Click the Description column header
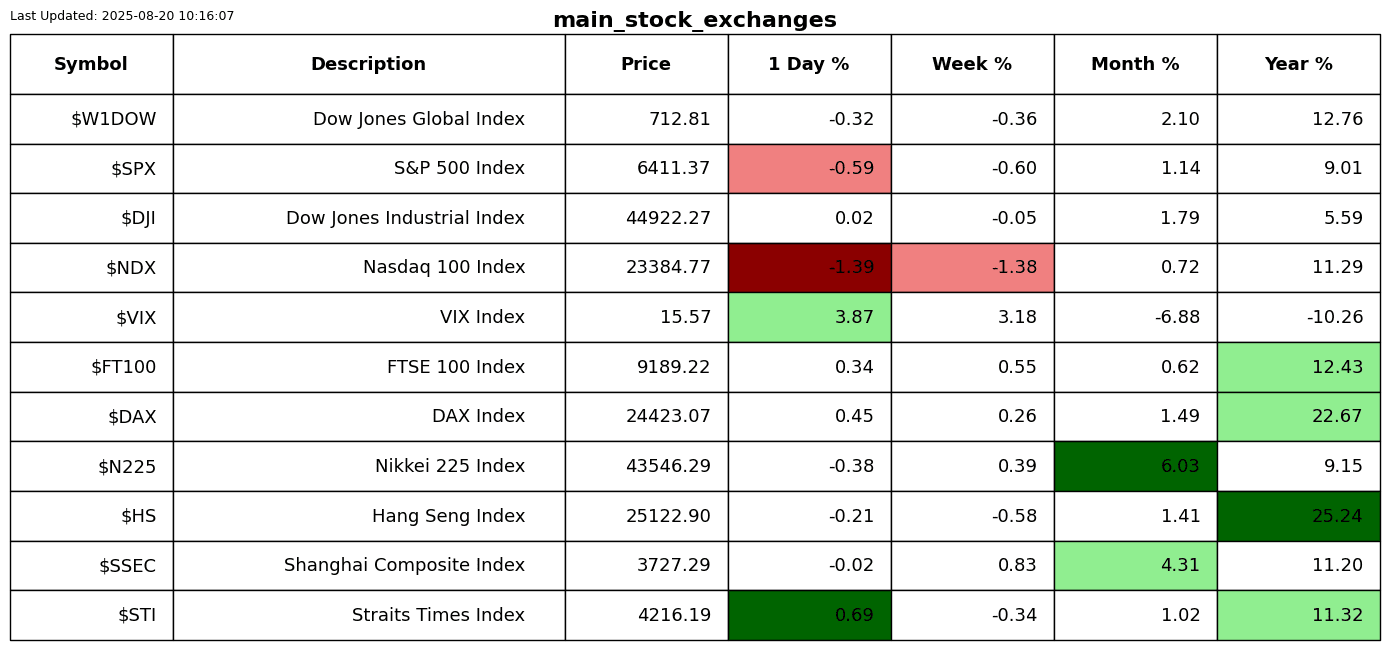1390x650 pixels. coord(368,64)
